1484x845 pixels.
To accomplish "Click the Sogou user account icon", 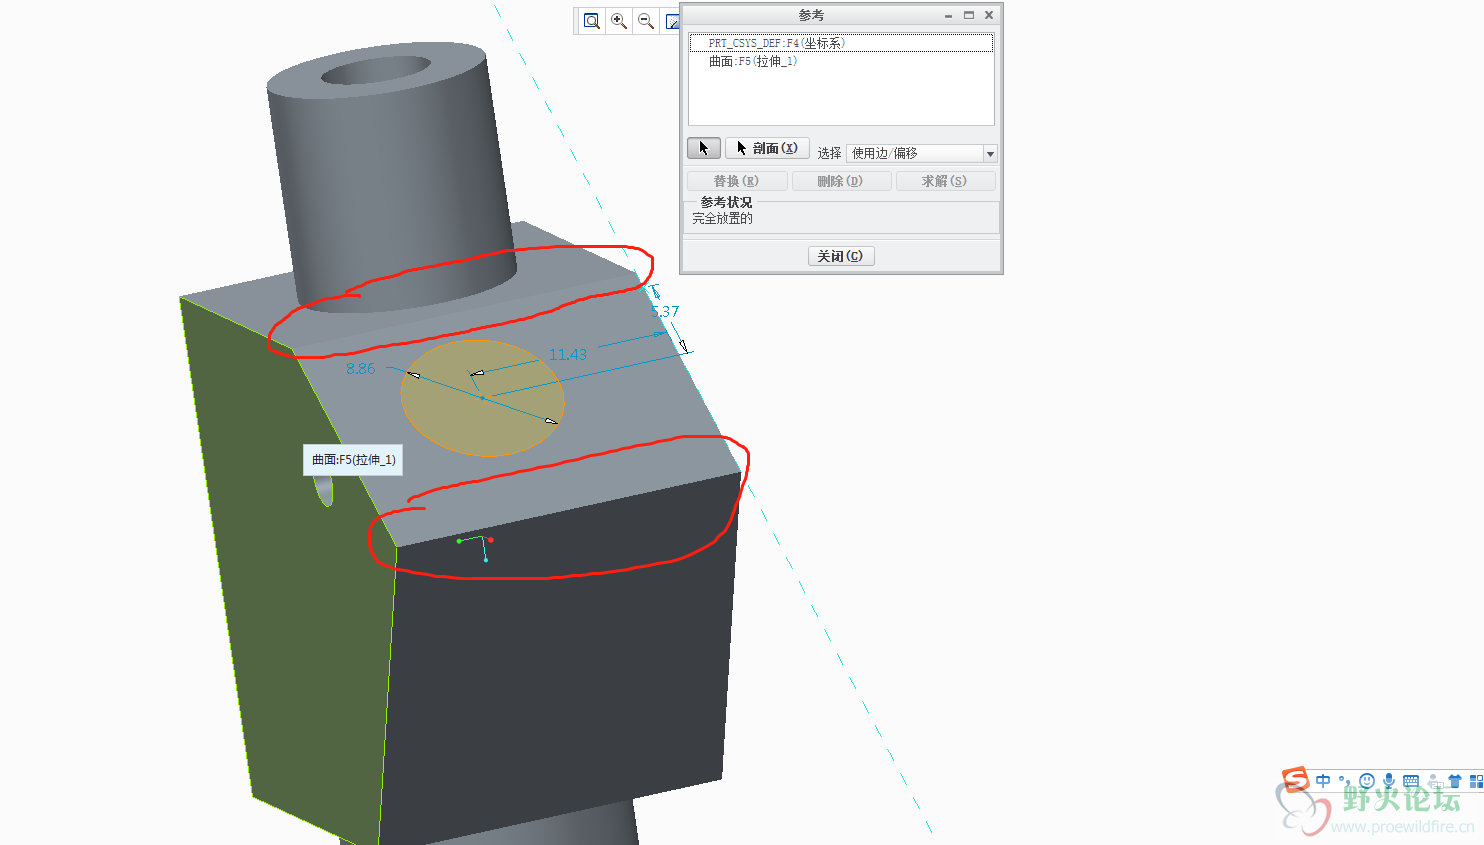I will click(x=1434, y=781).
